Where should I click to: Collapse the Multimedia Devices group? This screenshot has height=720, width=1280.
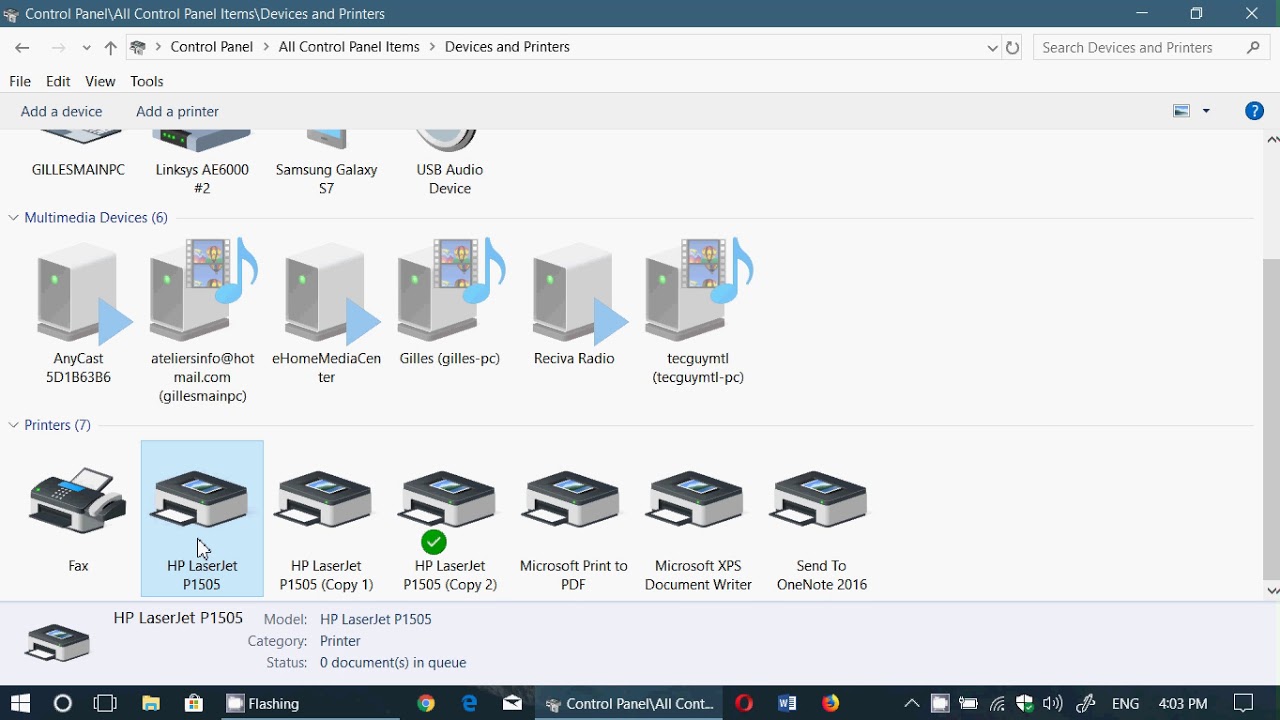coord(14,217)
